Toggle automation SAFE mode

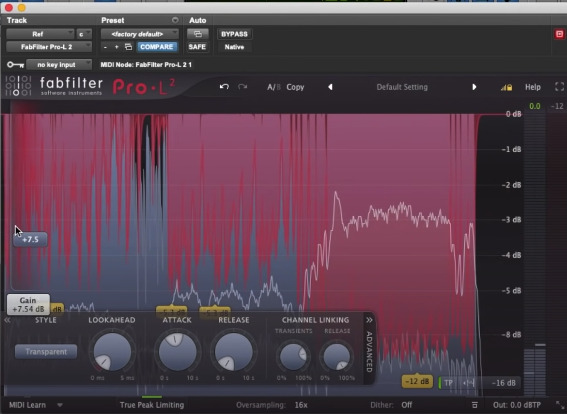[197, 47]
